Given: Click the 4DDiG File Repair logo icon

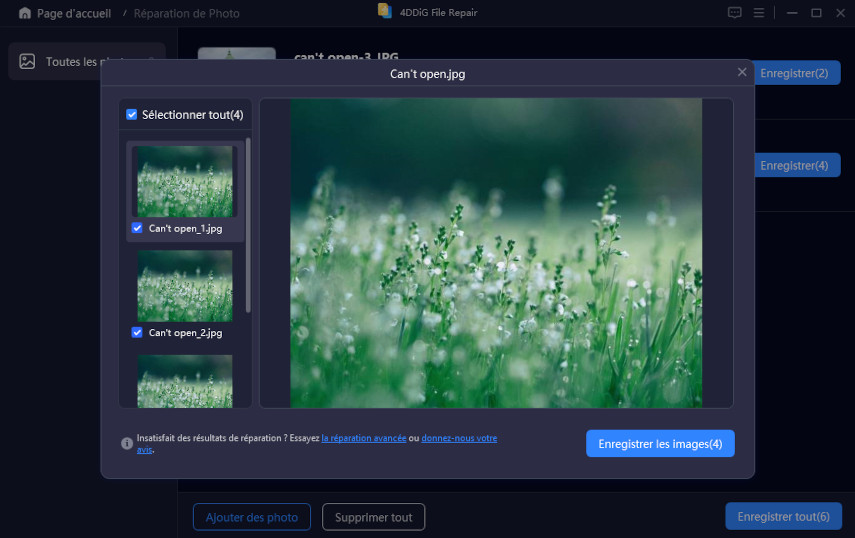Looking at the screenshot, I should point(384,11).
